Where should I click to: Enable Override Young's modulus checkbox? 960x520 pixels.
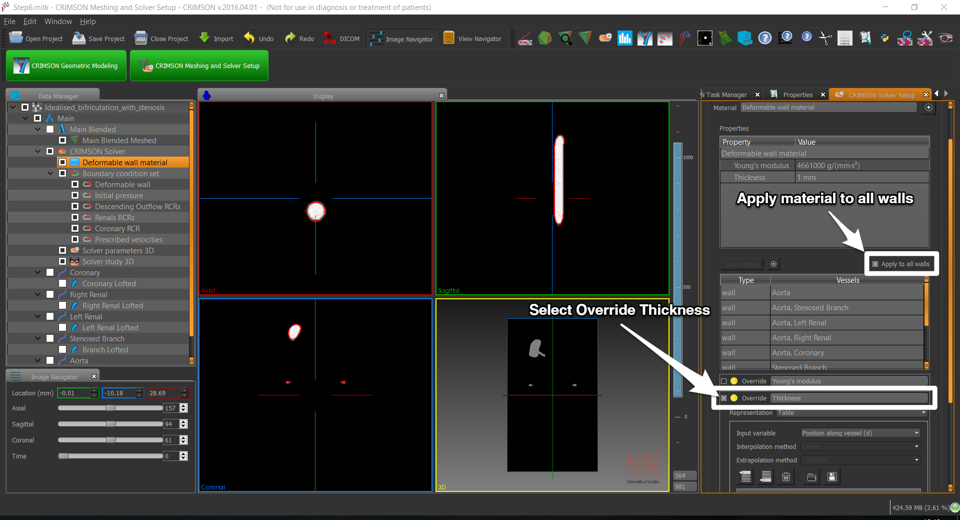click(x=724, y=381)
